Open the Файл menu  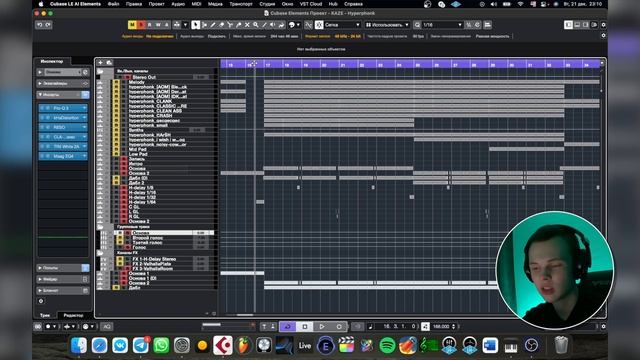coord(113,4)
